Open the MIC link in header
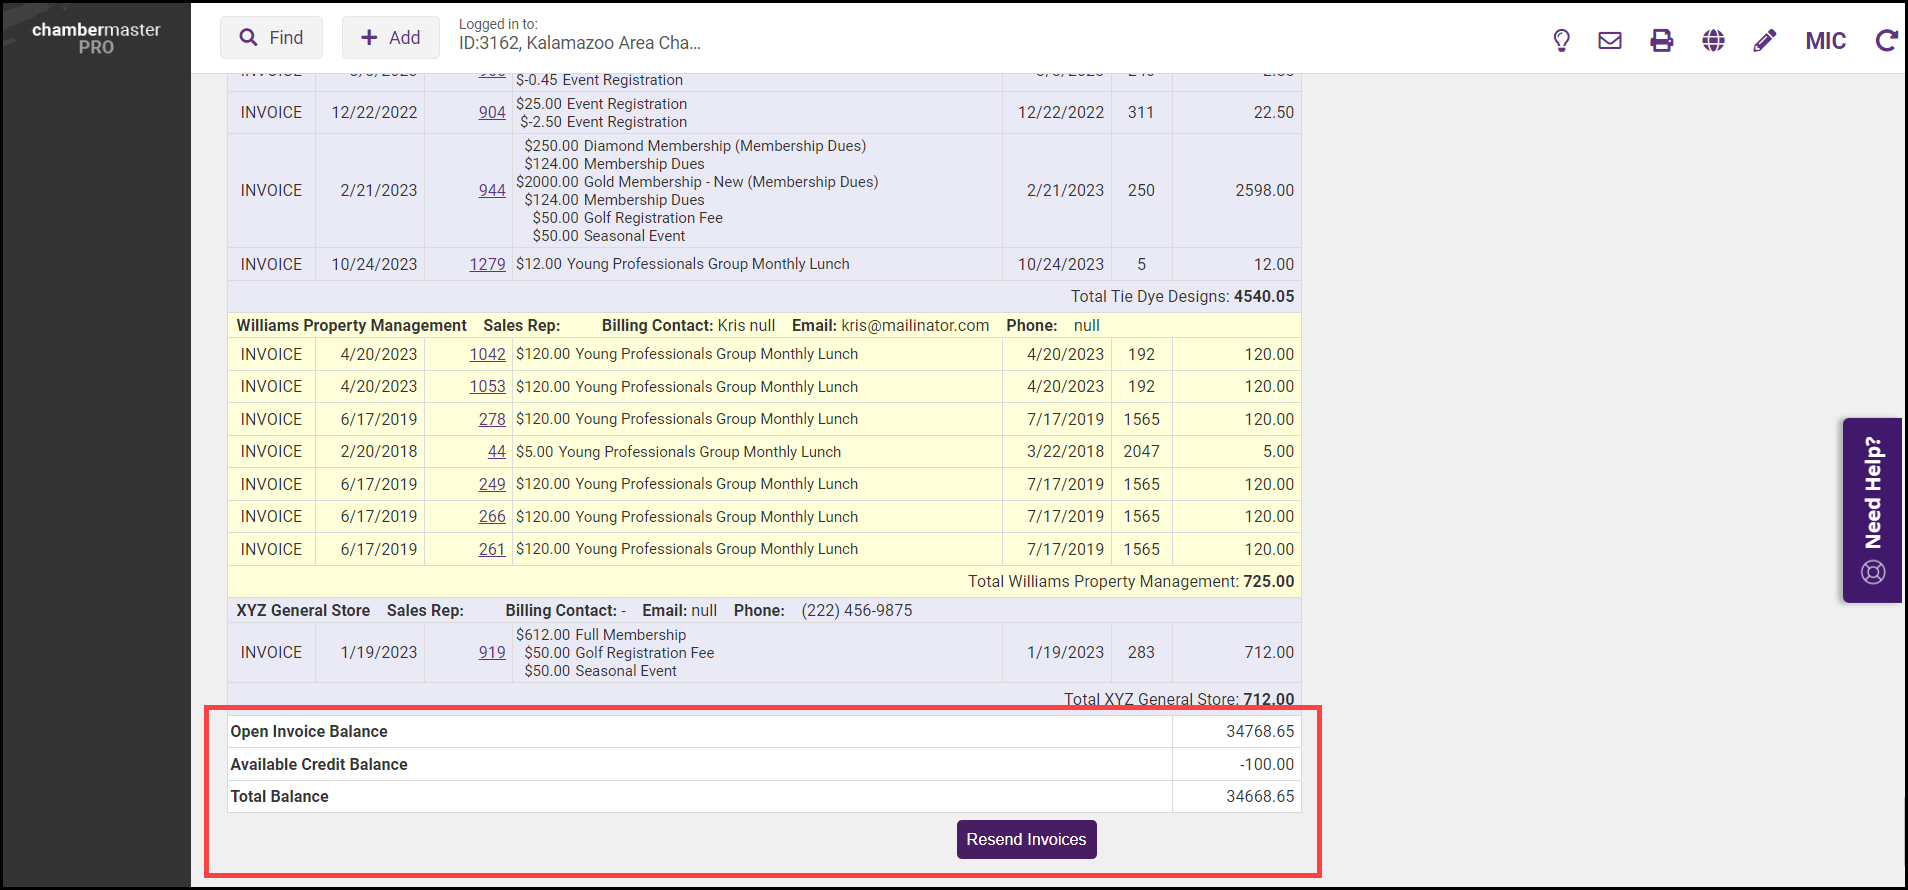Screen dimensions: 1908x890 (1825, 41)
